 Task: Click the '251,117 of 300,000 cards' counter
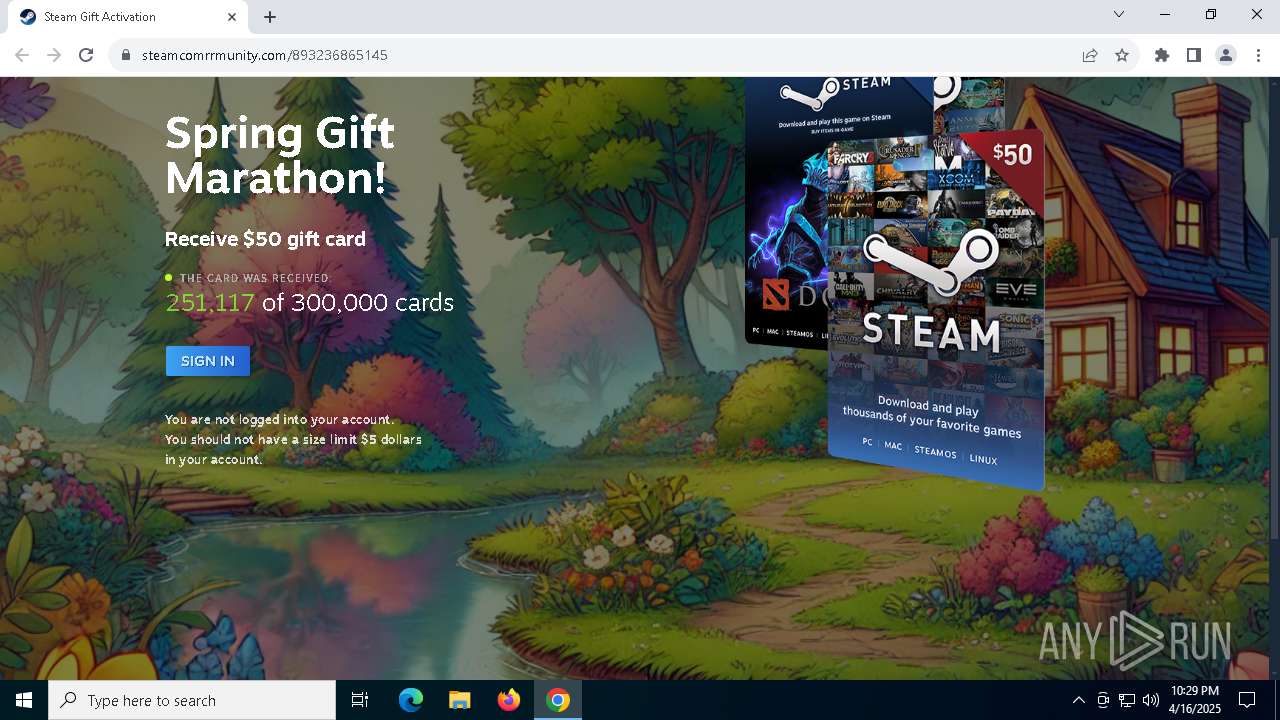(309, 302)
